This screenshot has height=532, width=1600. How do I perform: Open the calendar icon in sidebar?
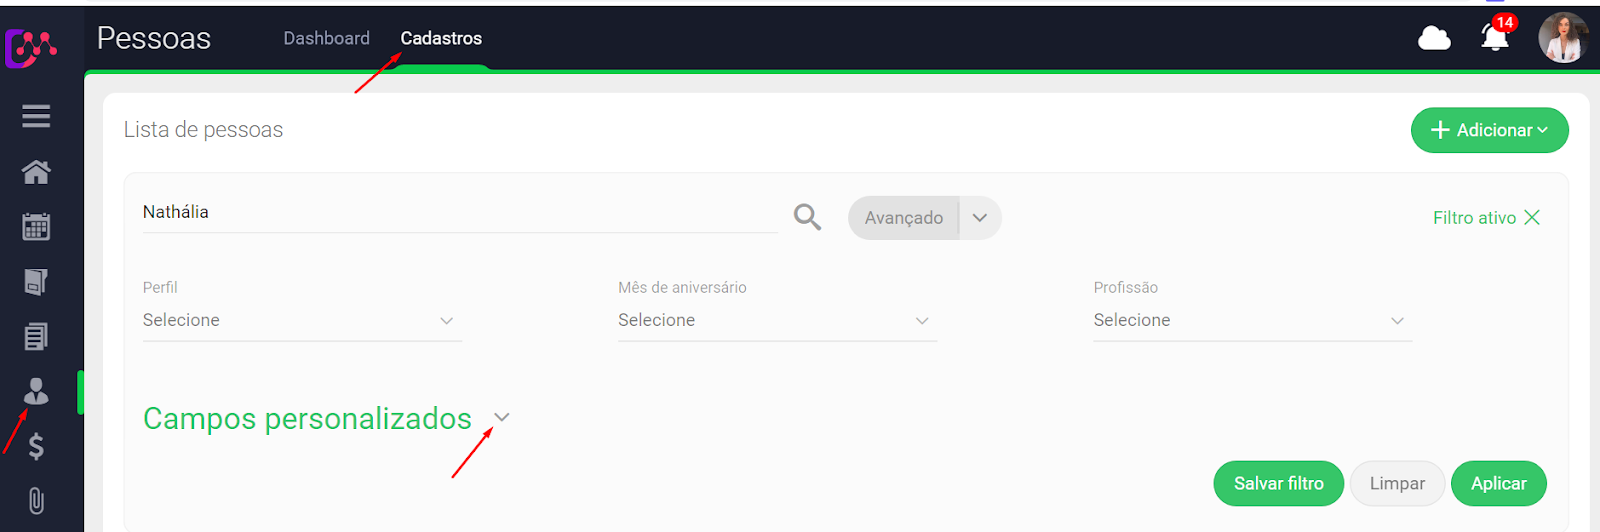pyautogui.click(x=36, y=226)
